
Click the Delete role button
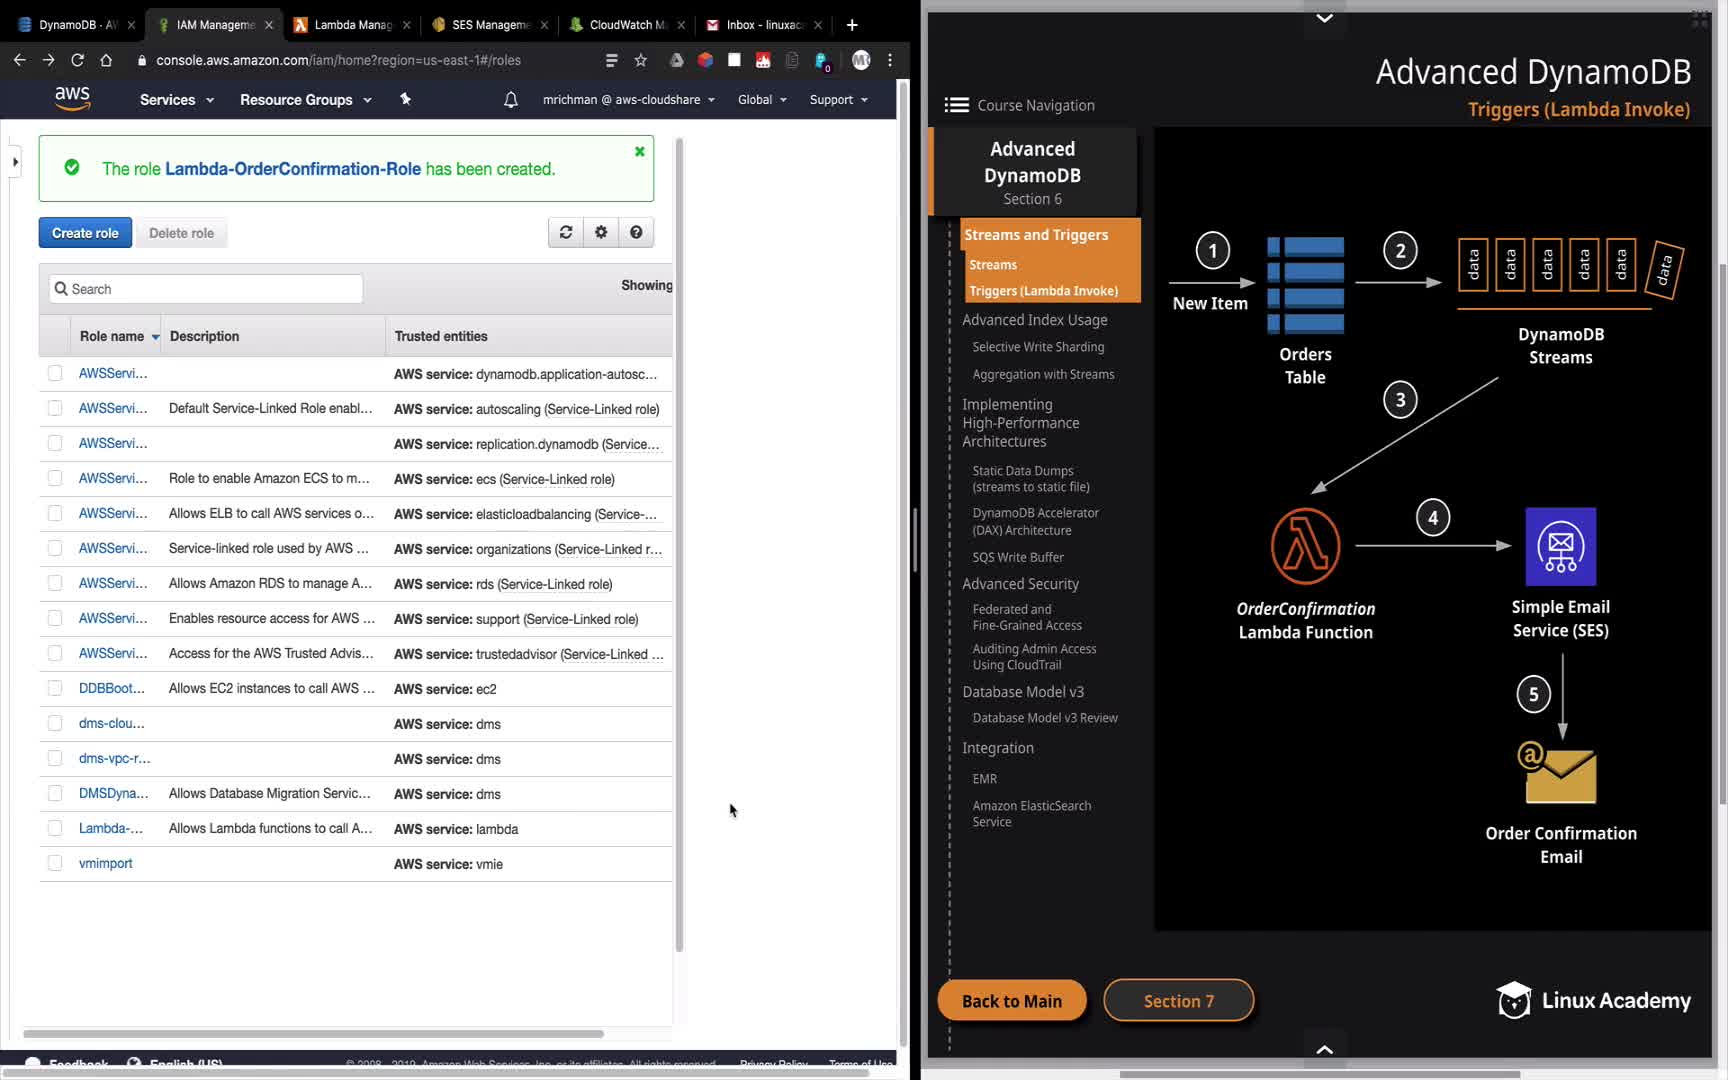[181, 233]
